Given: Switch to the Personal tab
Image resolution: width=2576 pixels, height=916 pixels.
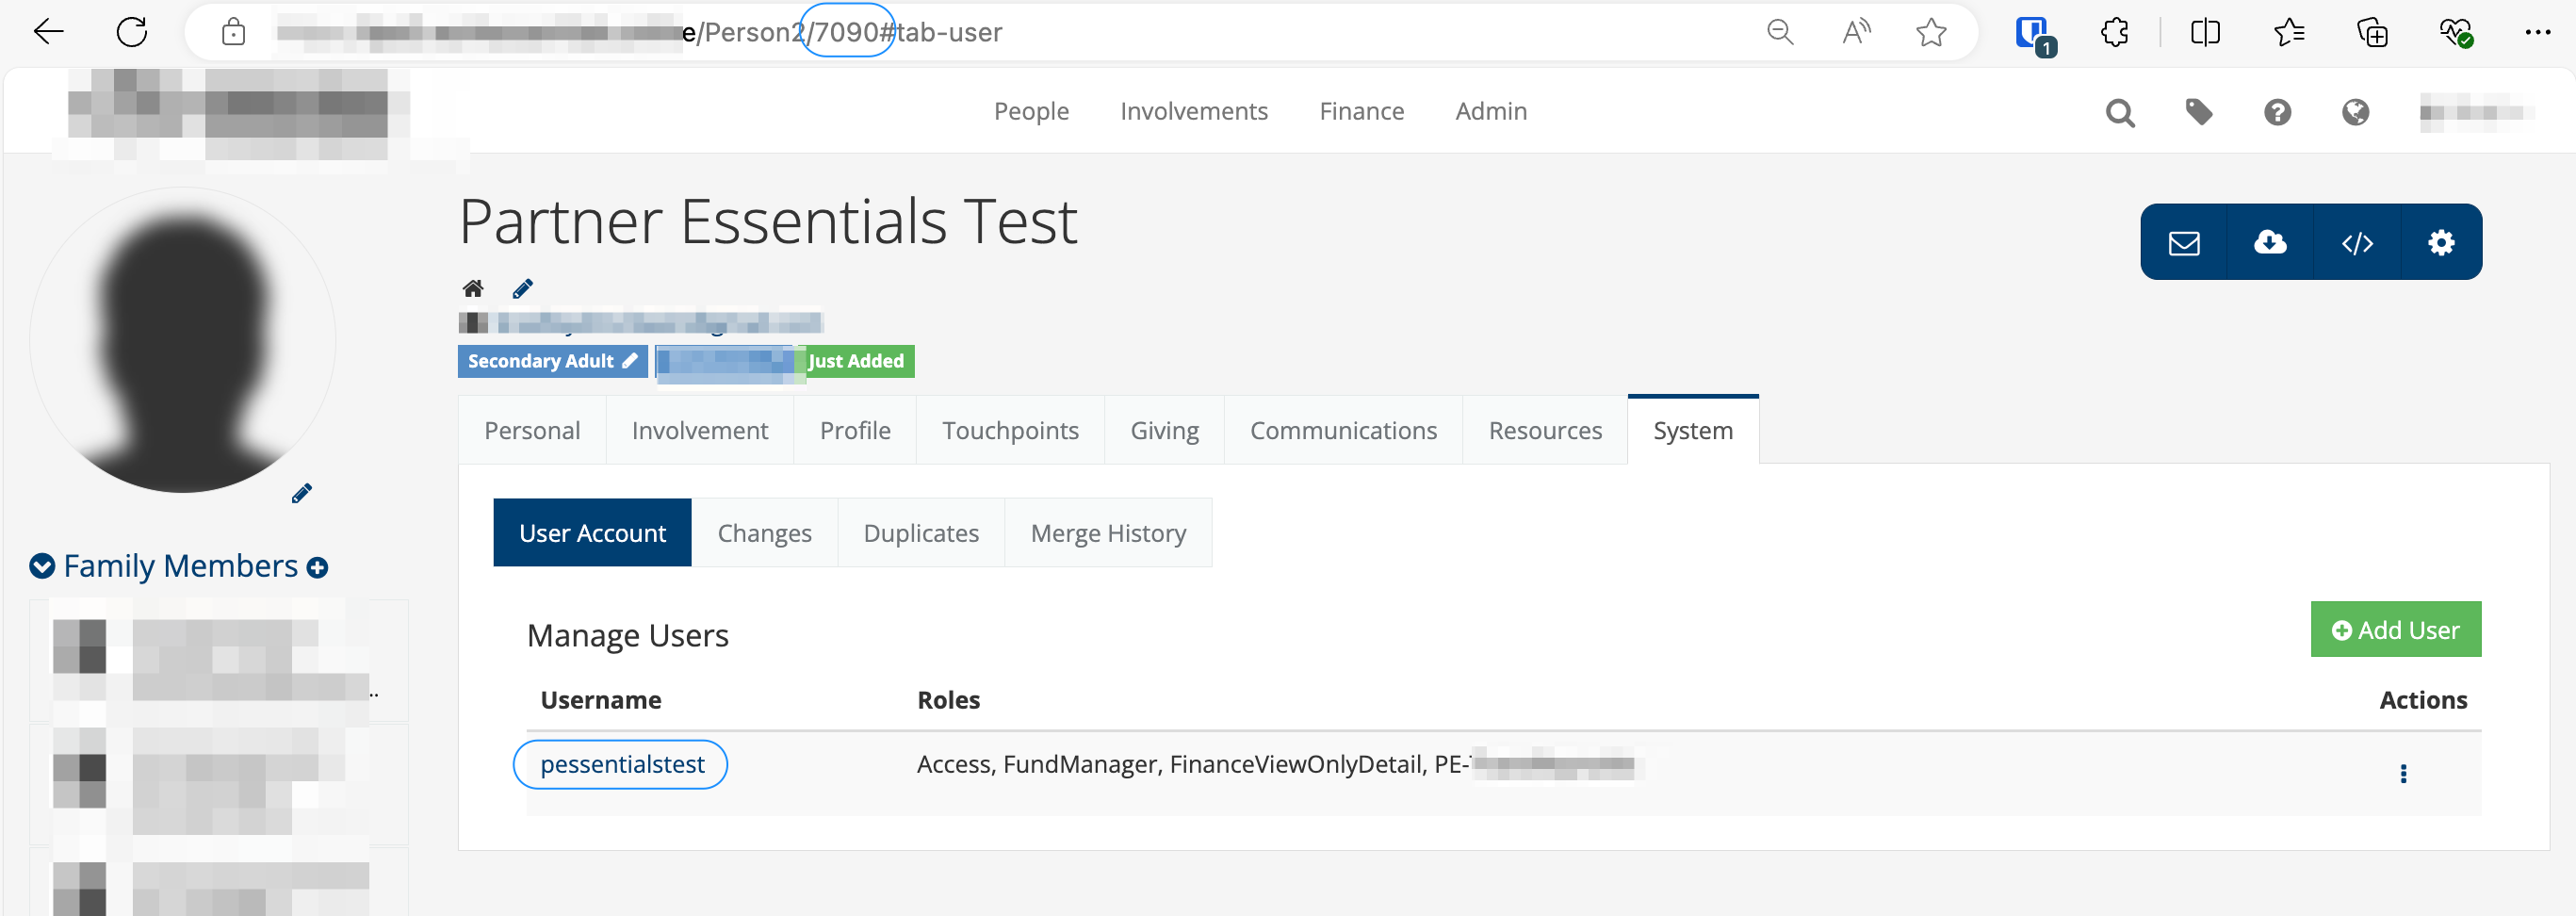Looking at the screenshot, I should tap(532, 430).
